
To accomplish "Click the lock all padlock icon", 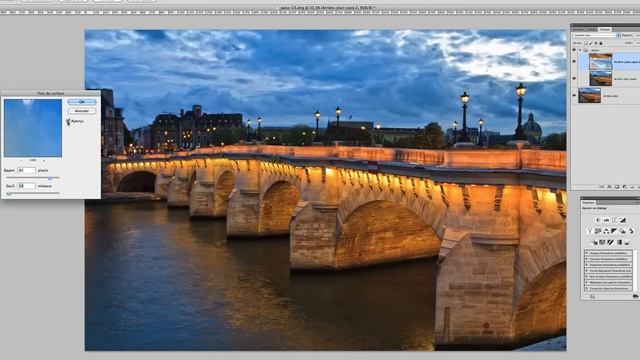I will coord(601,43).
